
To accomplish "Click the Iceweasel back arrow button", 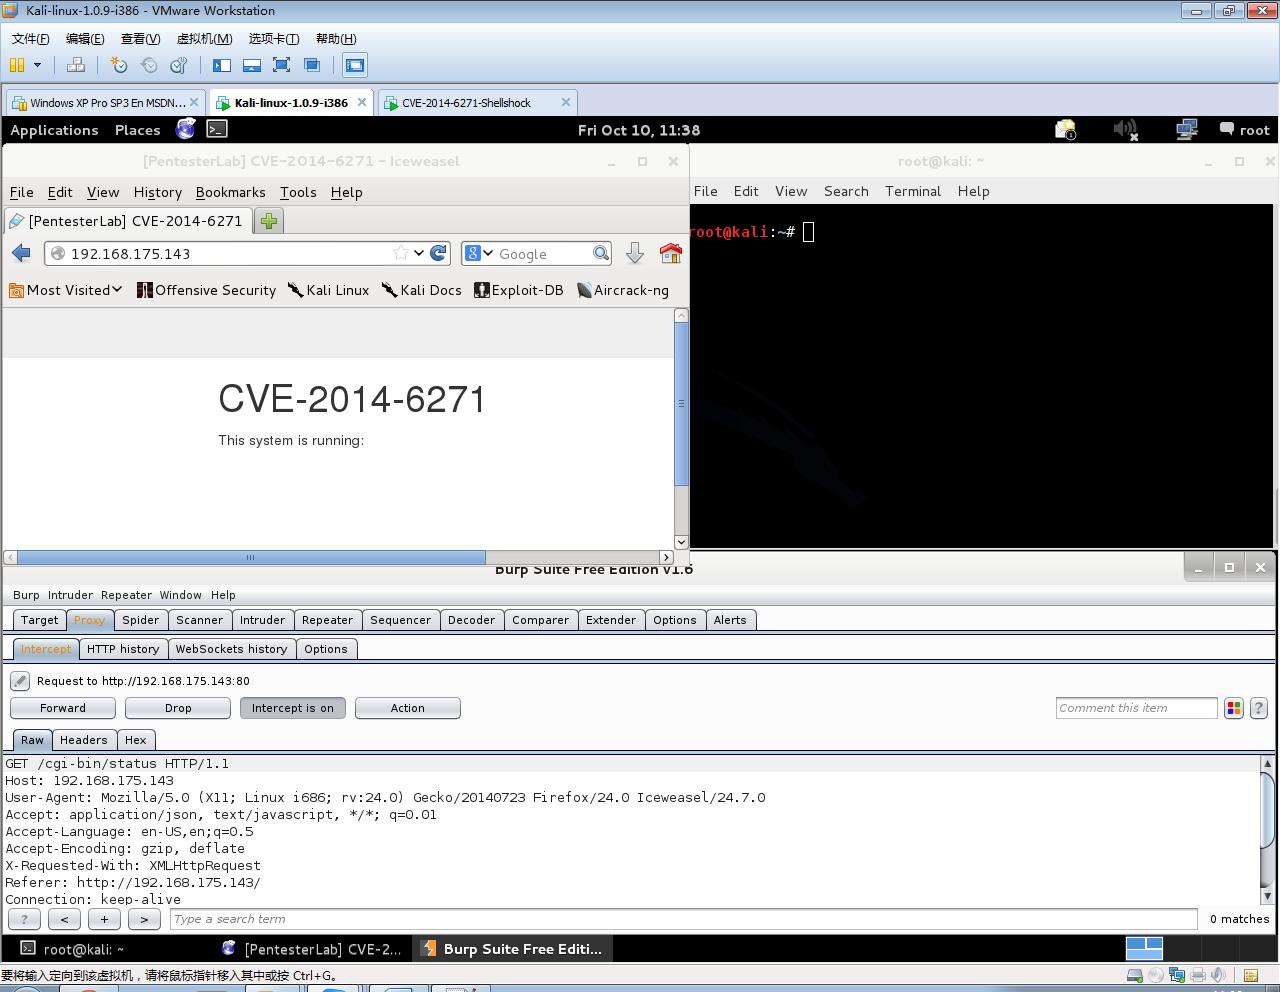I will (x=21, y=254).
